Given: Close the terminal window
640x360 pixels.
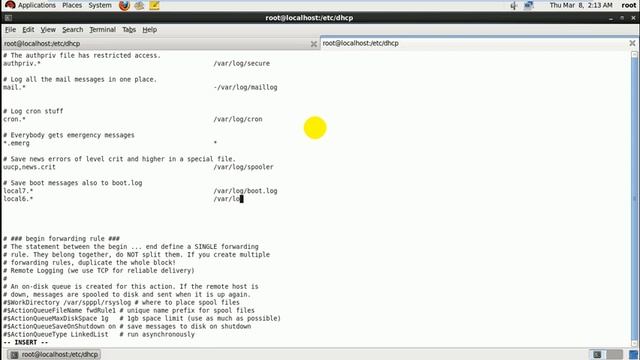Looking at the screenshot, I should click(633, 18).
